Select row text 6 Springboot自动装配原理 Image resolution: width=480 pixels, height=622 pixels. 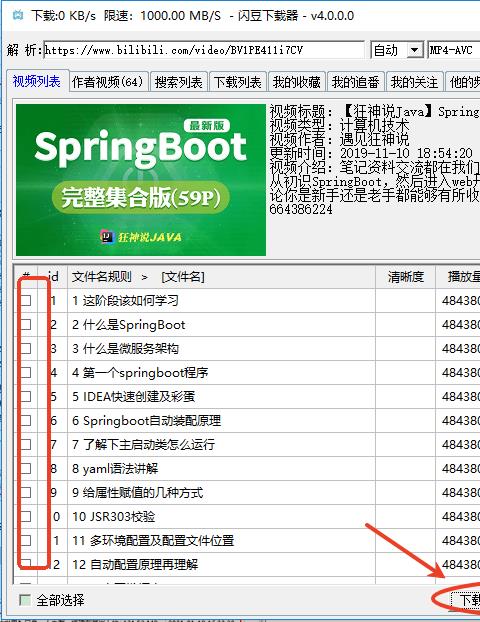(x=146, y=420)
